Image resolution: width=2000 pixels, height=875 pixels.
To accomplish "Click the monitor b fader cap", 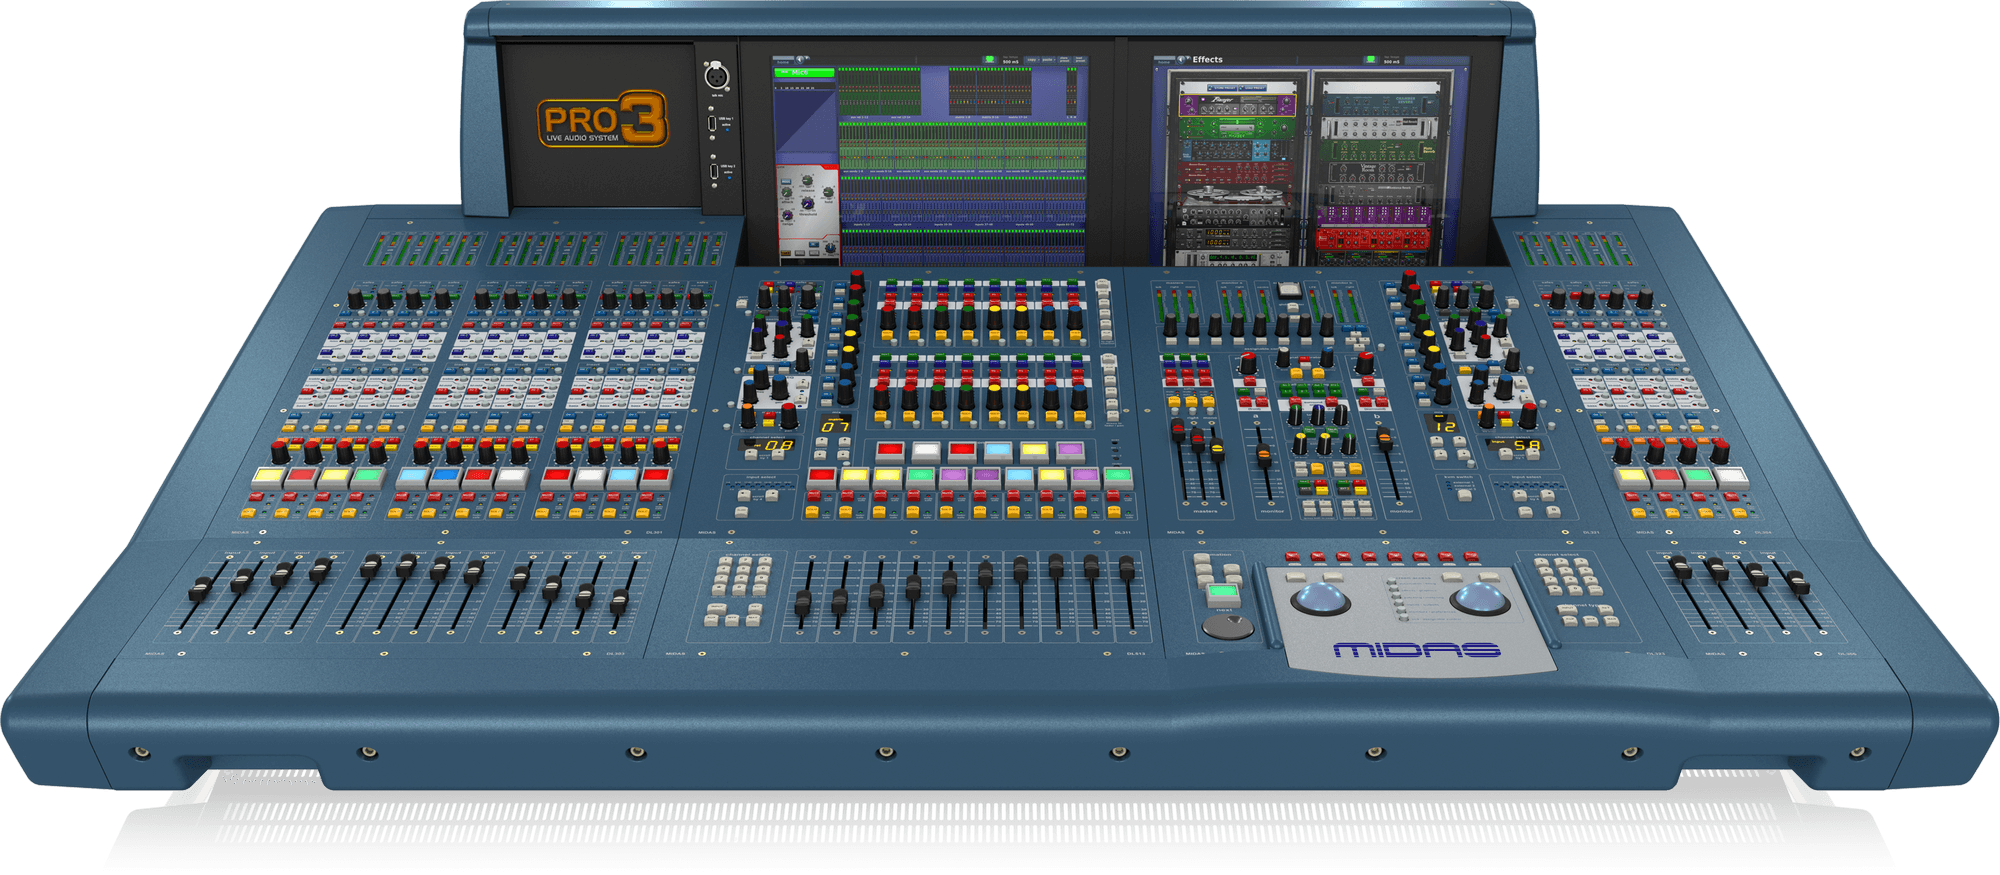I will tap(1385, 439).
